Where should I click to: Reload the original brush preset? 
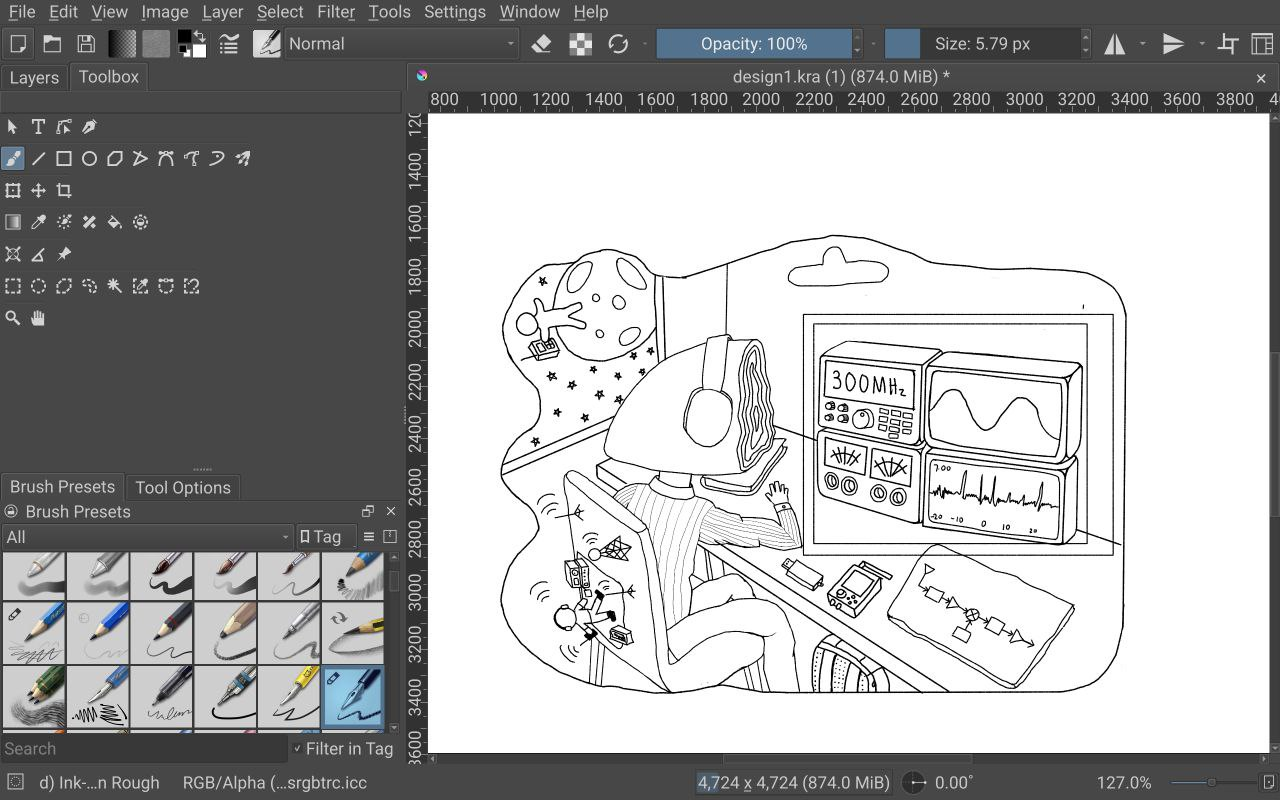tap(618, 44)
